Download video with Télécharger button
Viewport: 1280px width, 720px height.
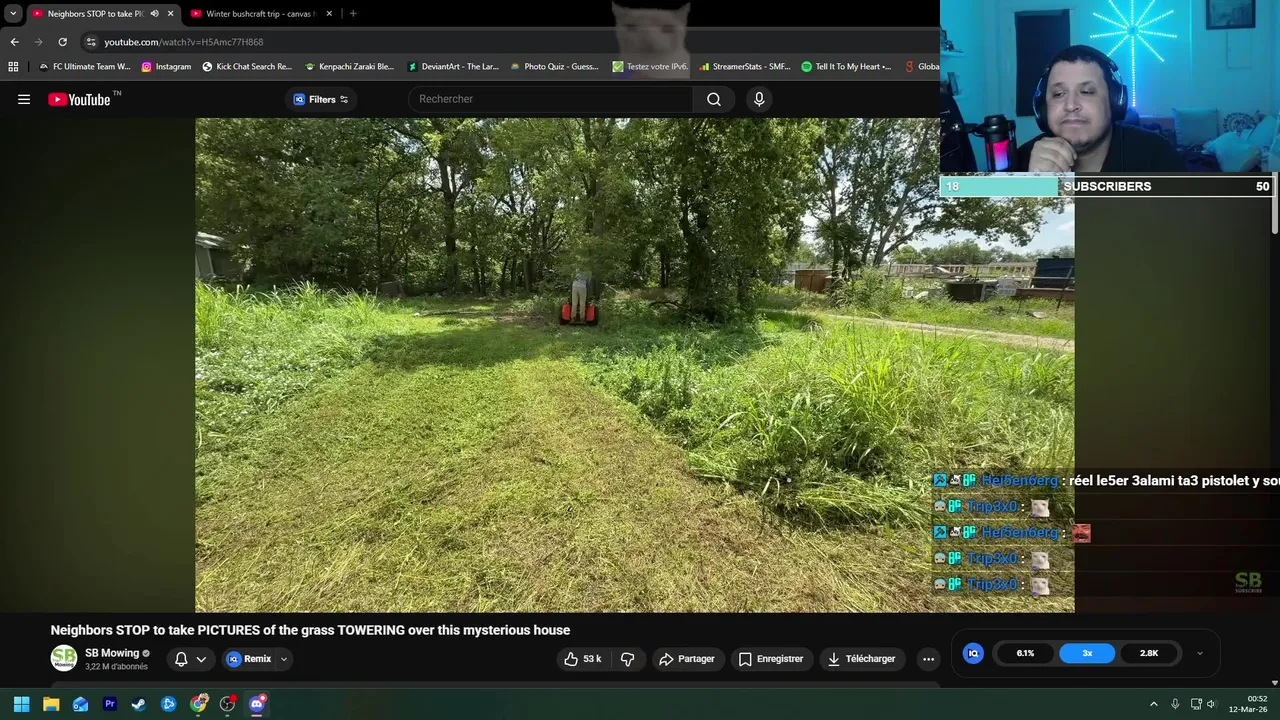[x=861, y=659]
